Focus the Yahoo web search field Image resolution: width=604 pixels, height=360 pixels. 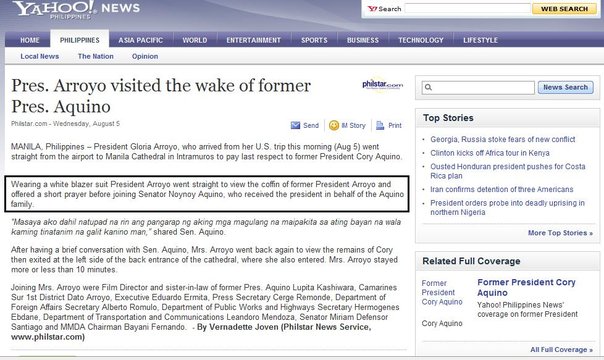(x=467, y=8)
